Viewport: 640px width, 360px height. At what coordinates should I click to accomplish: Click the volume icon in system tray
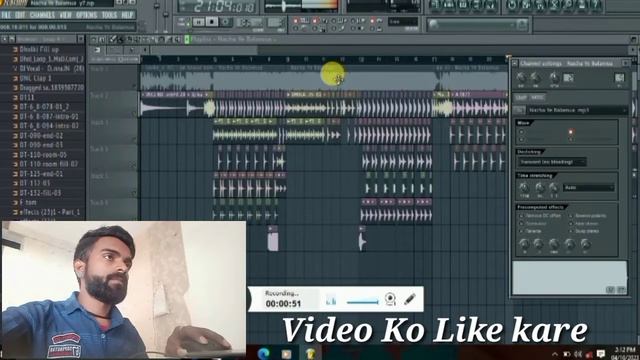coord(578,354)
